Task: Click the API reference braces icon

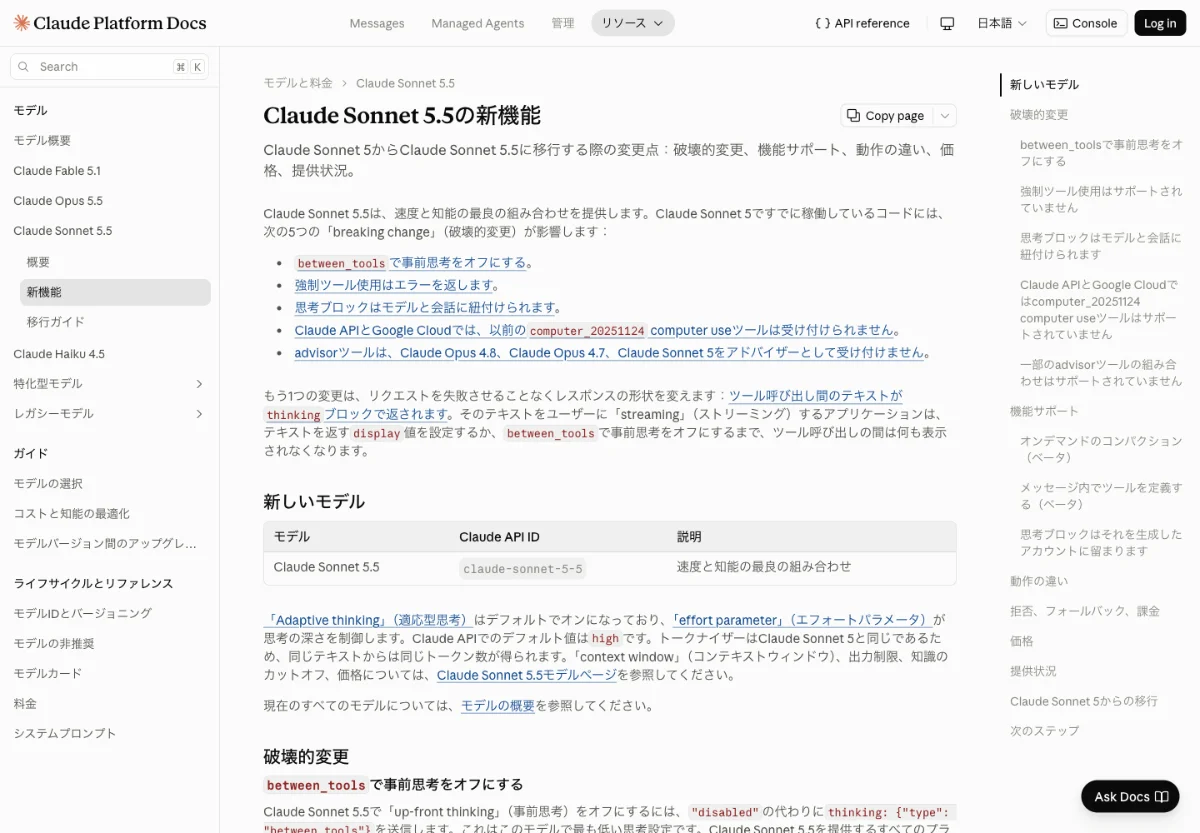Action: tap(822, 23)
